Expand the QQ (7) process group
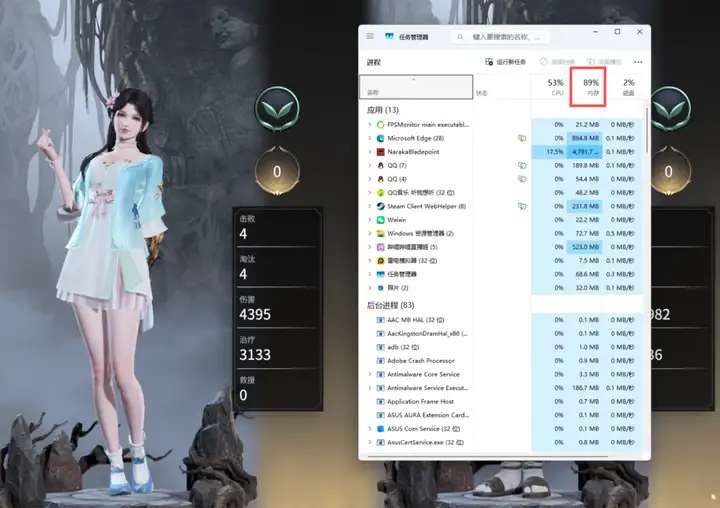Screen dimensions: 720x508 pos(370,165)
